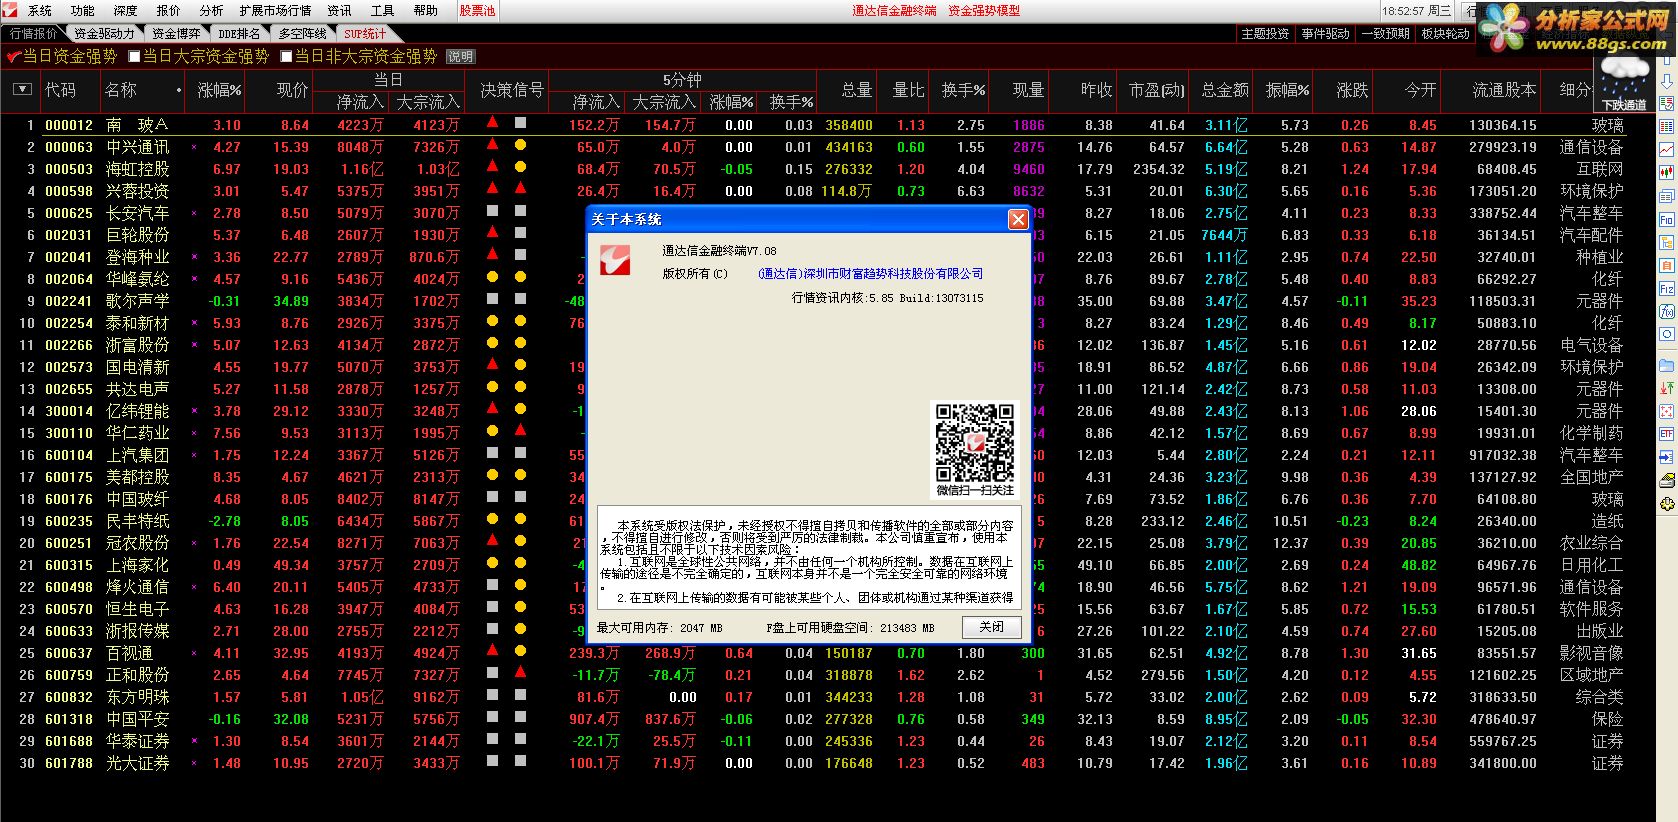Click the 事件驱动 button
The image size is (1678, 822).
coord(1325,34)
